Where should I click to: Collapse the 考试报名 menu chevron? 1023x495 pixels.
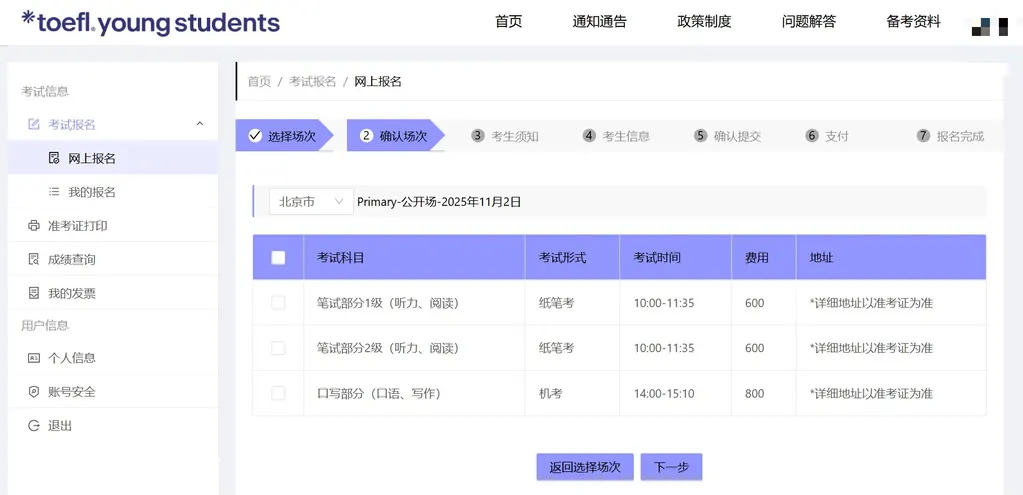(x=199, y=124)
